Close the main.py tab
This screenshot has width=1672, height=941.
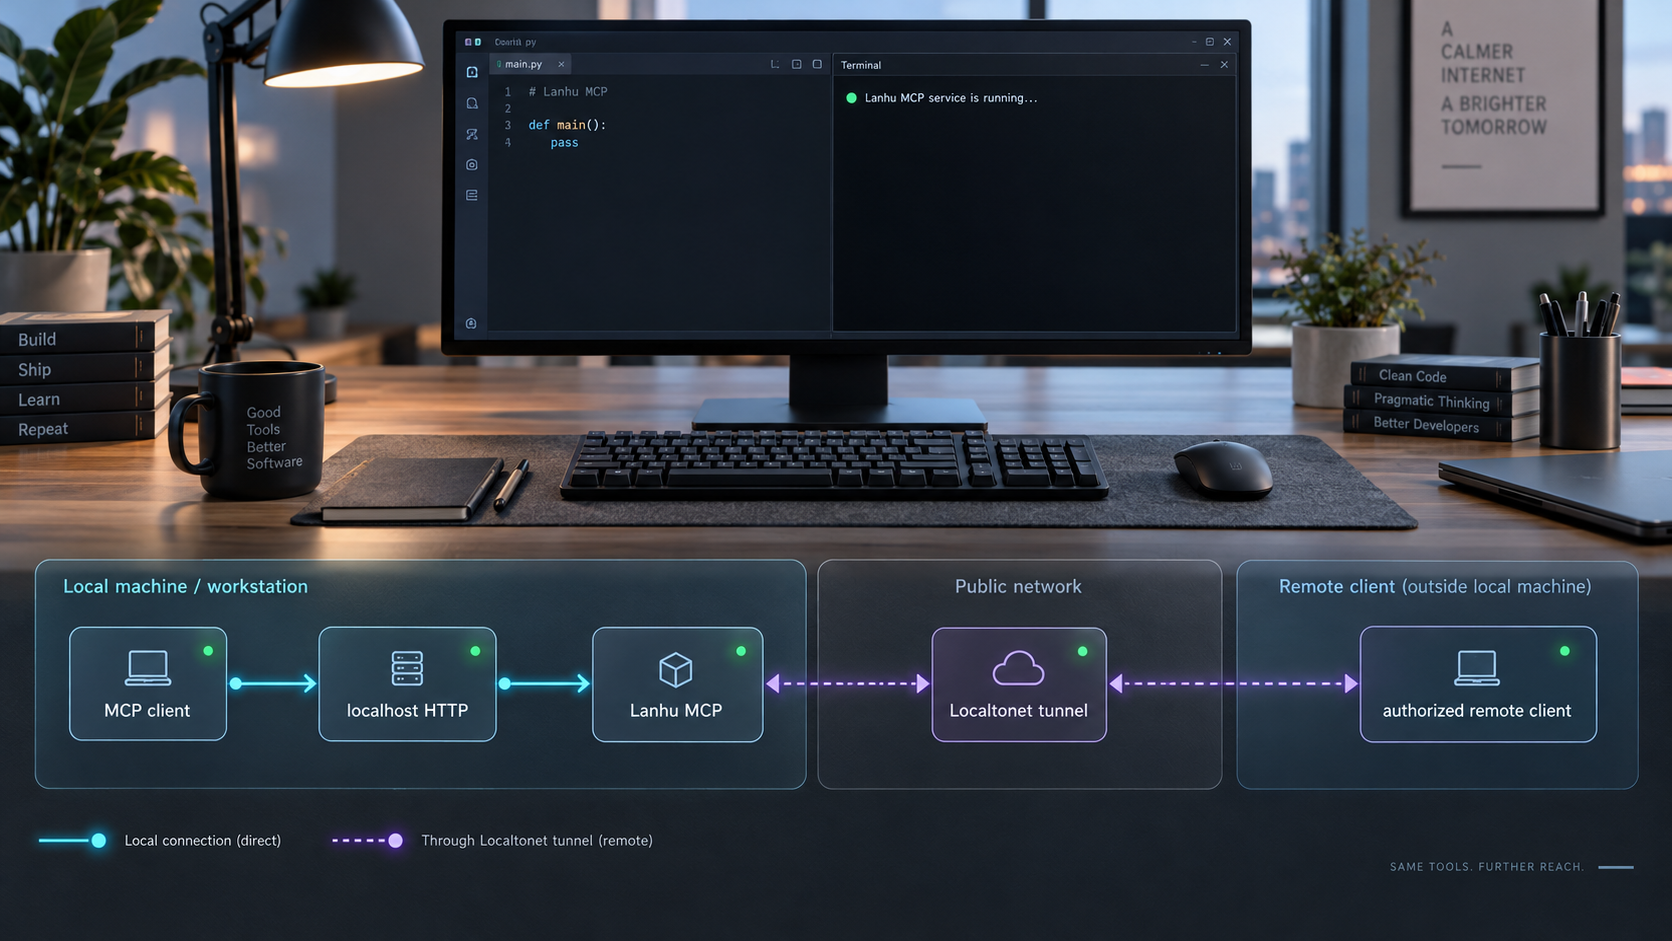click(561, 64)
